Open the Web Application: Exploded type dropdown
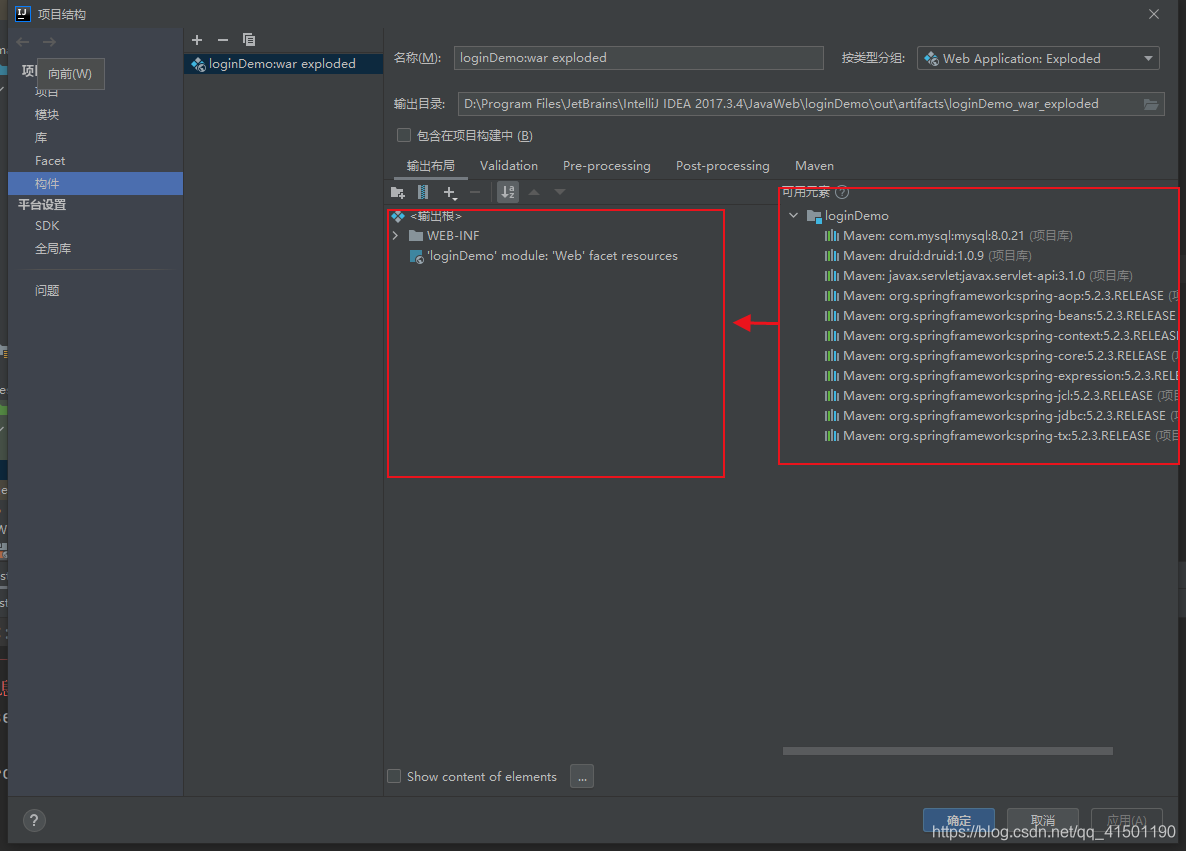1186x851 pixels. click(x=1148, y=58)
